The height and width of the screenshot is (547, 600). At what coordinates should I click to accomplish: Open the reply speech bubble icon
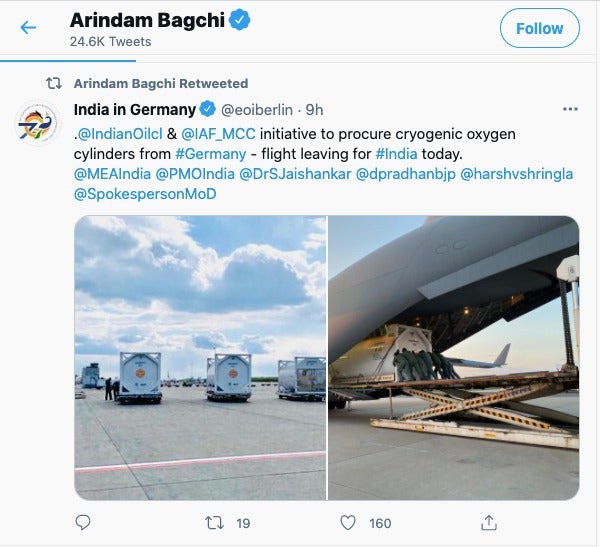83,523
